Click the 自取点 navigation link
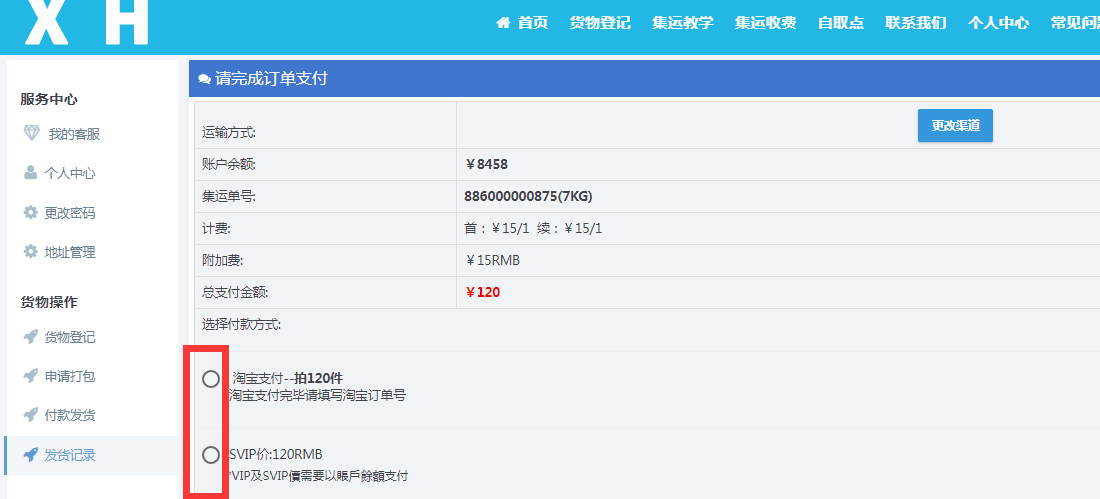Screen dimensions: 1100x499 [841, 23]
